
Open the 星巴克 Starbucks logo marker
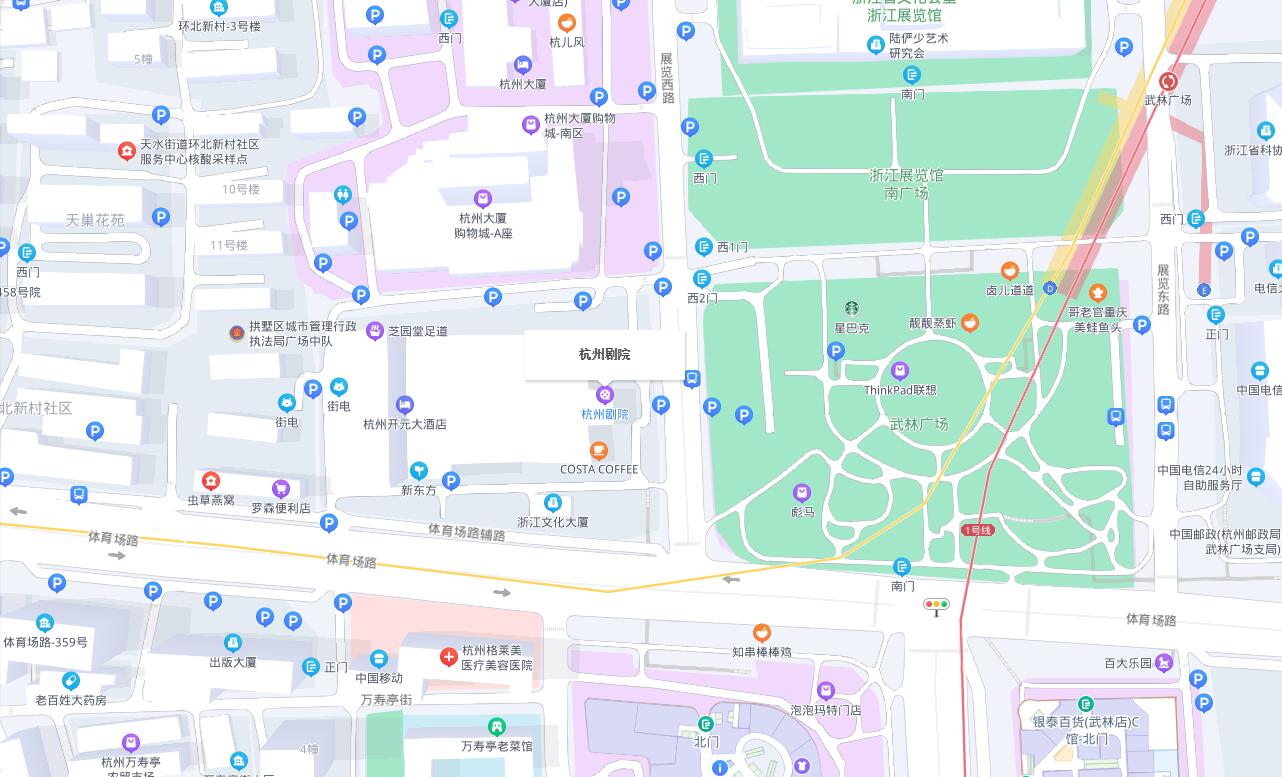point(852,309)
